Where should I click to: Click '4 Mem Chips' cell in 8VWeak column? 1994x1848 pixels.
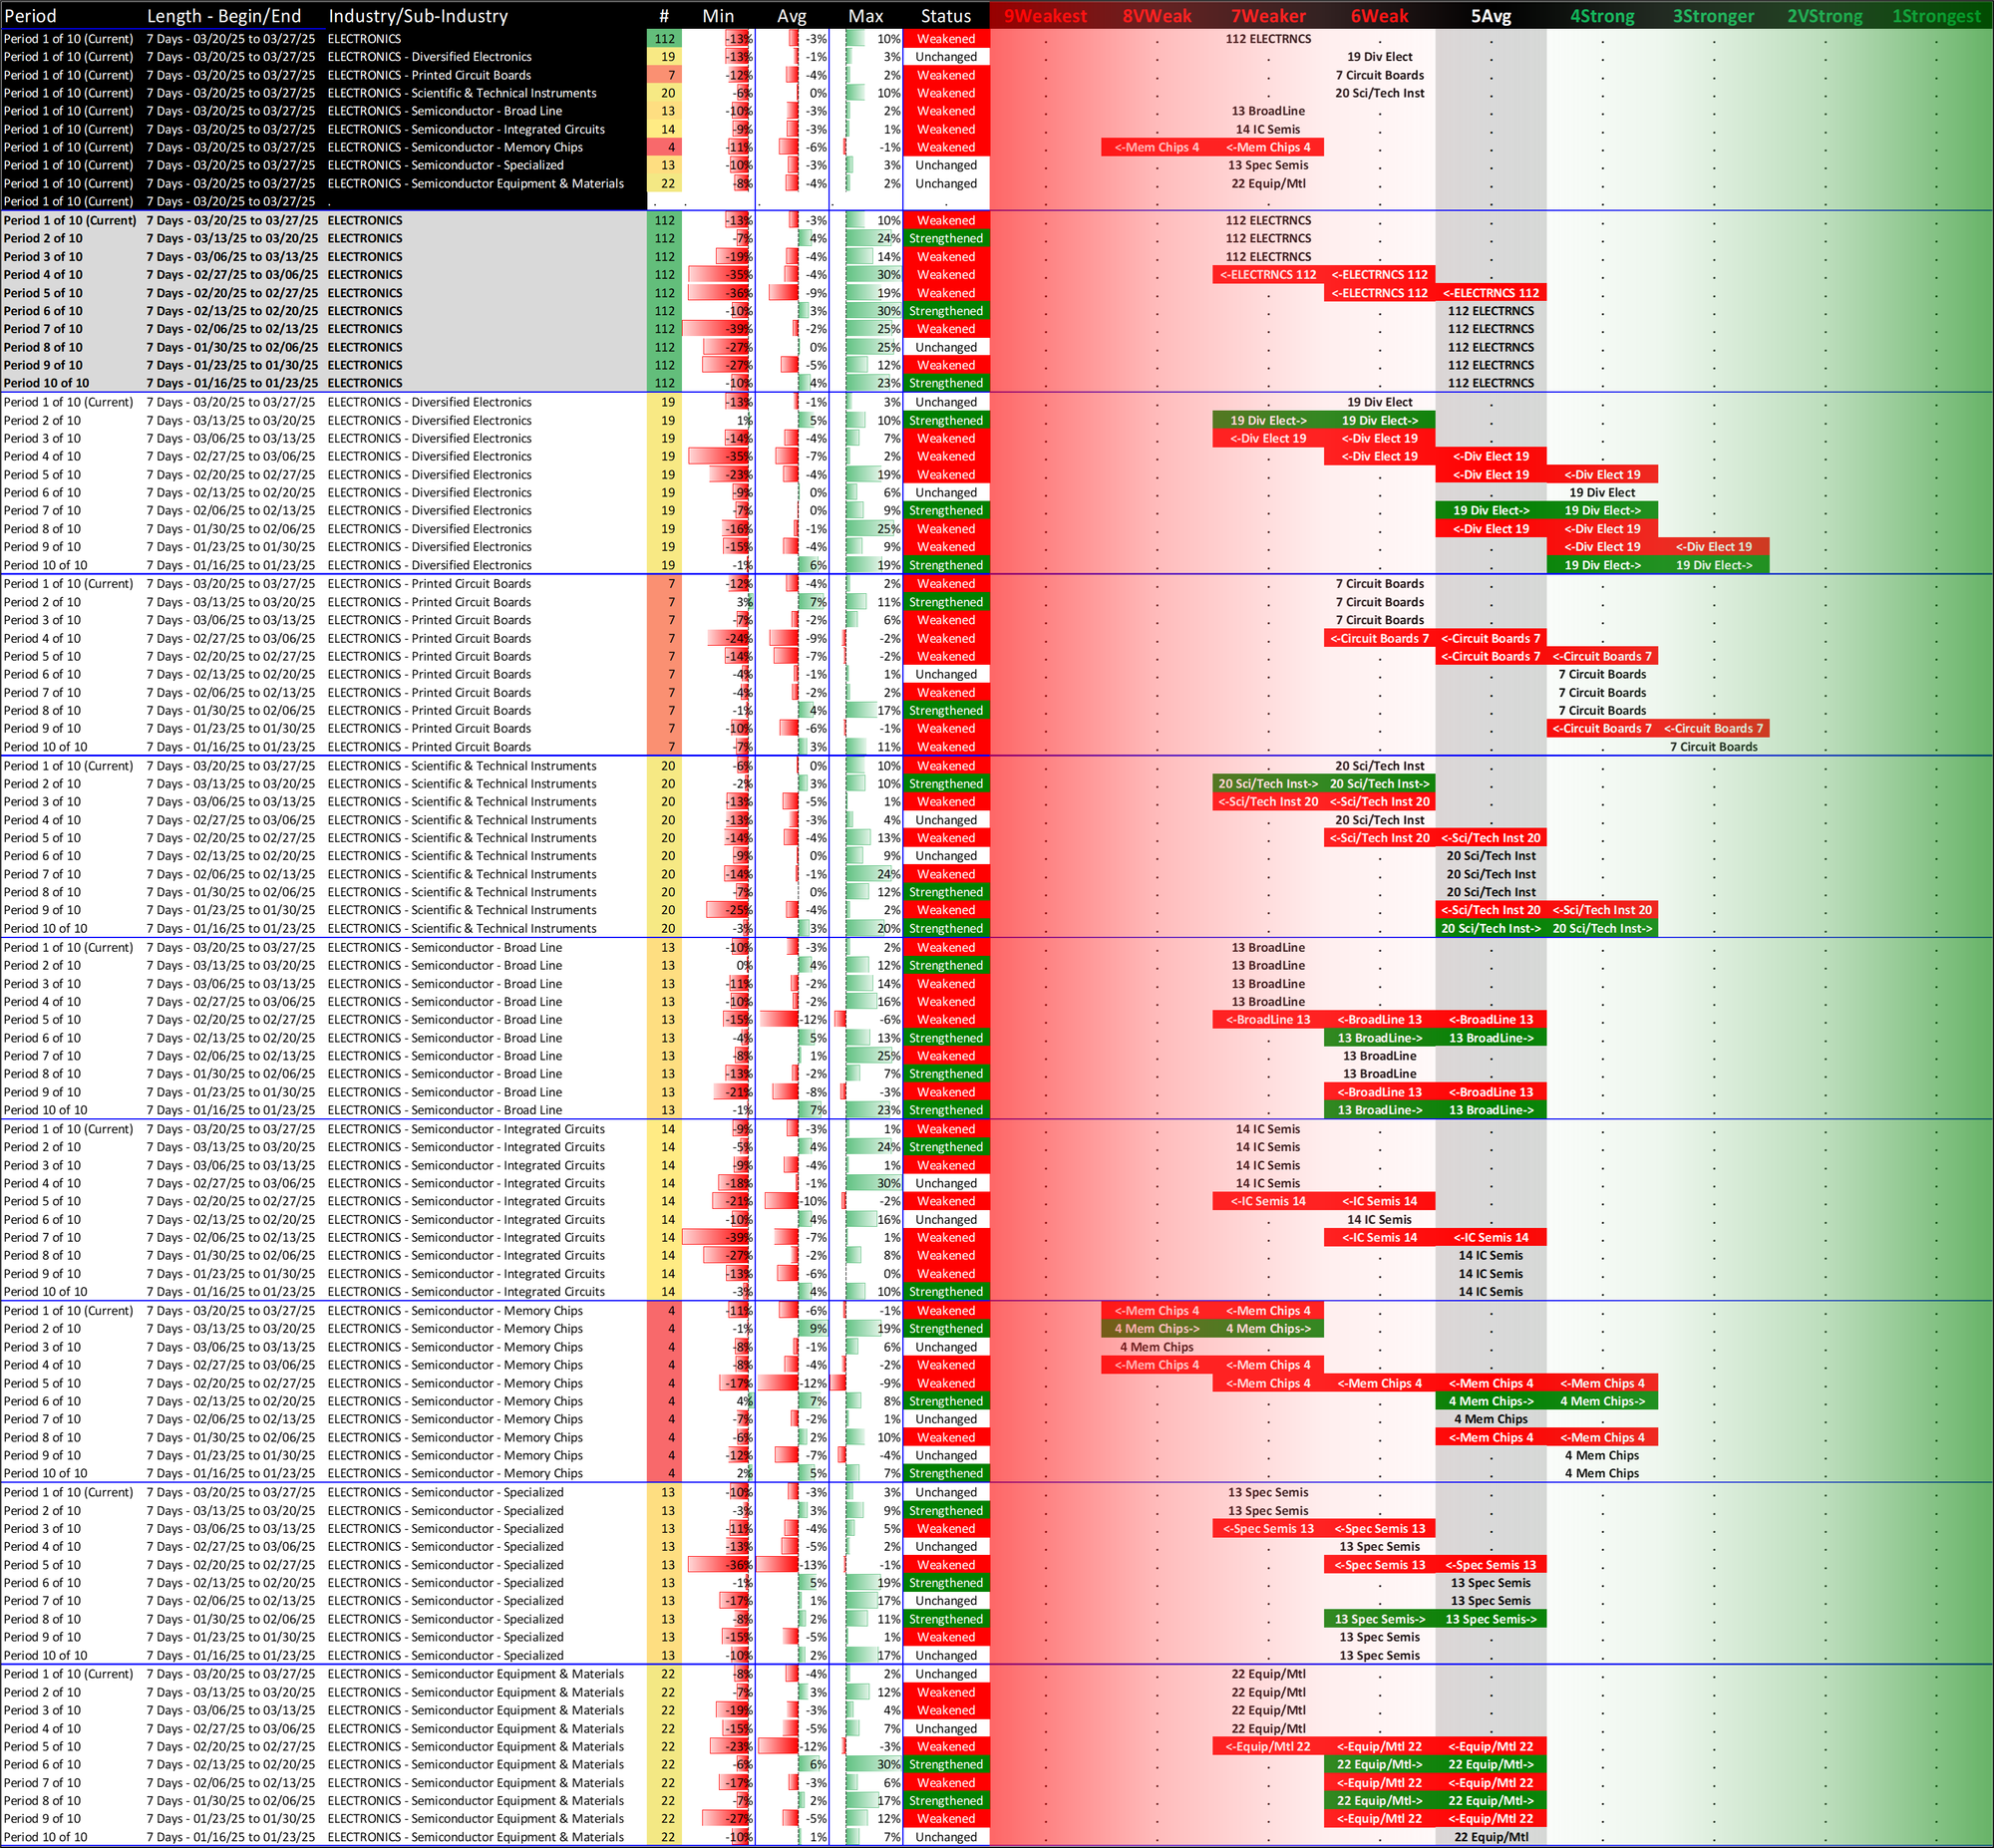[1156, 1347]
